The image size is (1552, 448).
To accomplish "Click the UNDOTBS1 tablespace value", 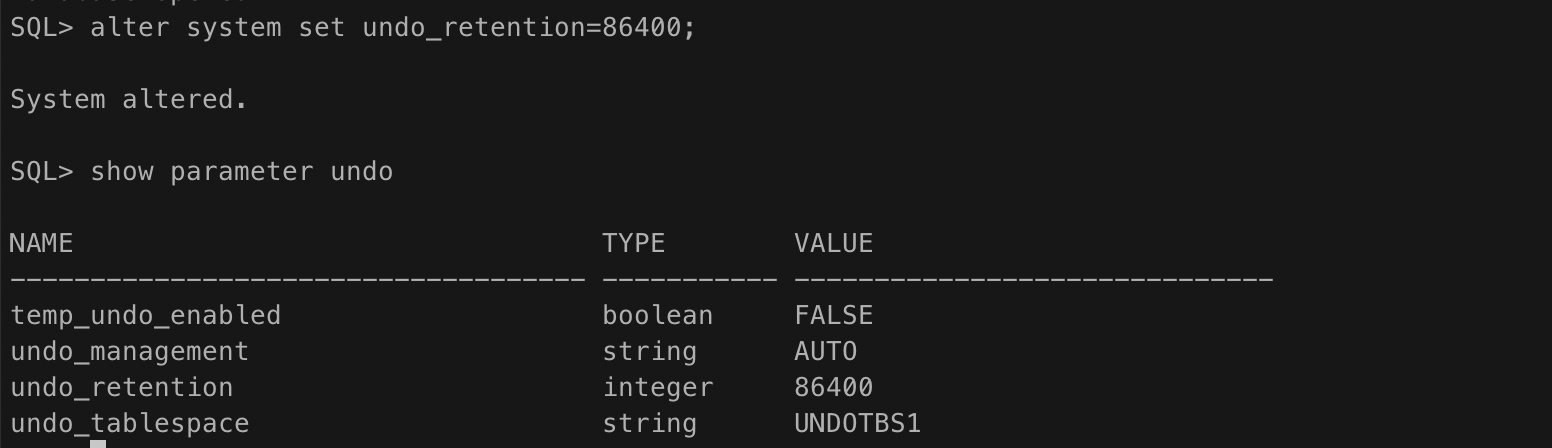I will (x=857, y=424).
